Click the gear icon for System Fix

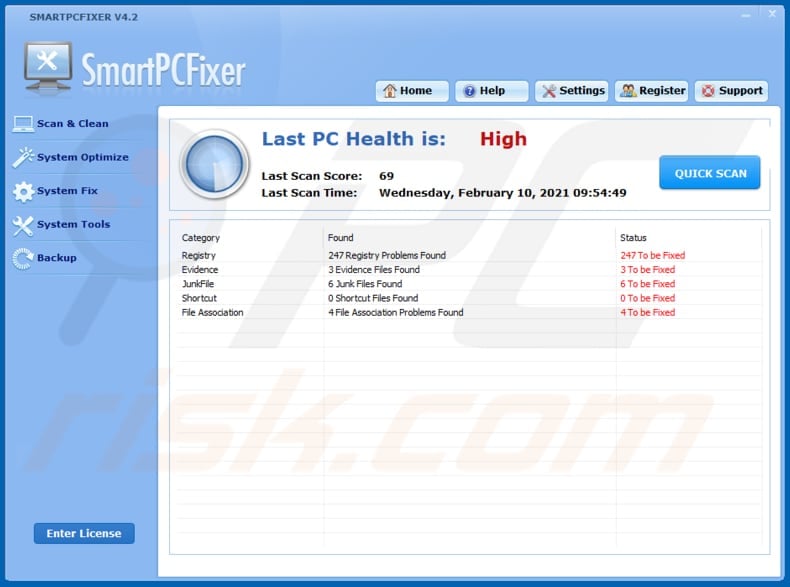[x=23, y=191]
